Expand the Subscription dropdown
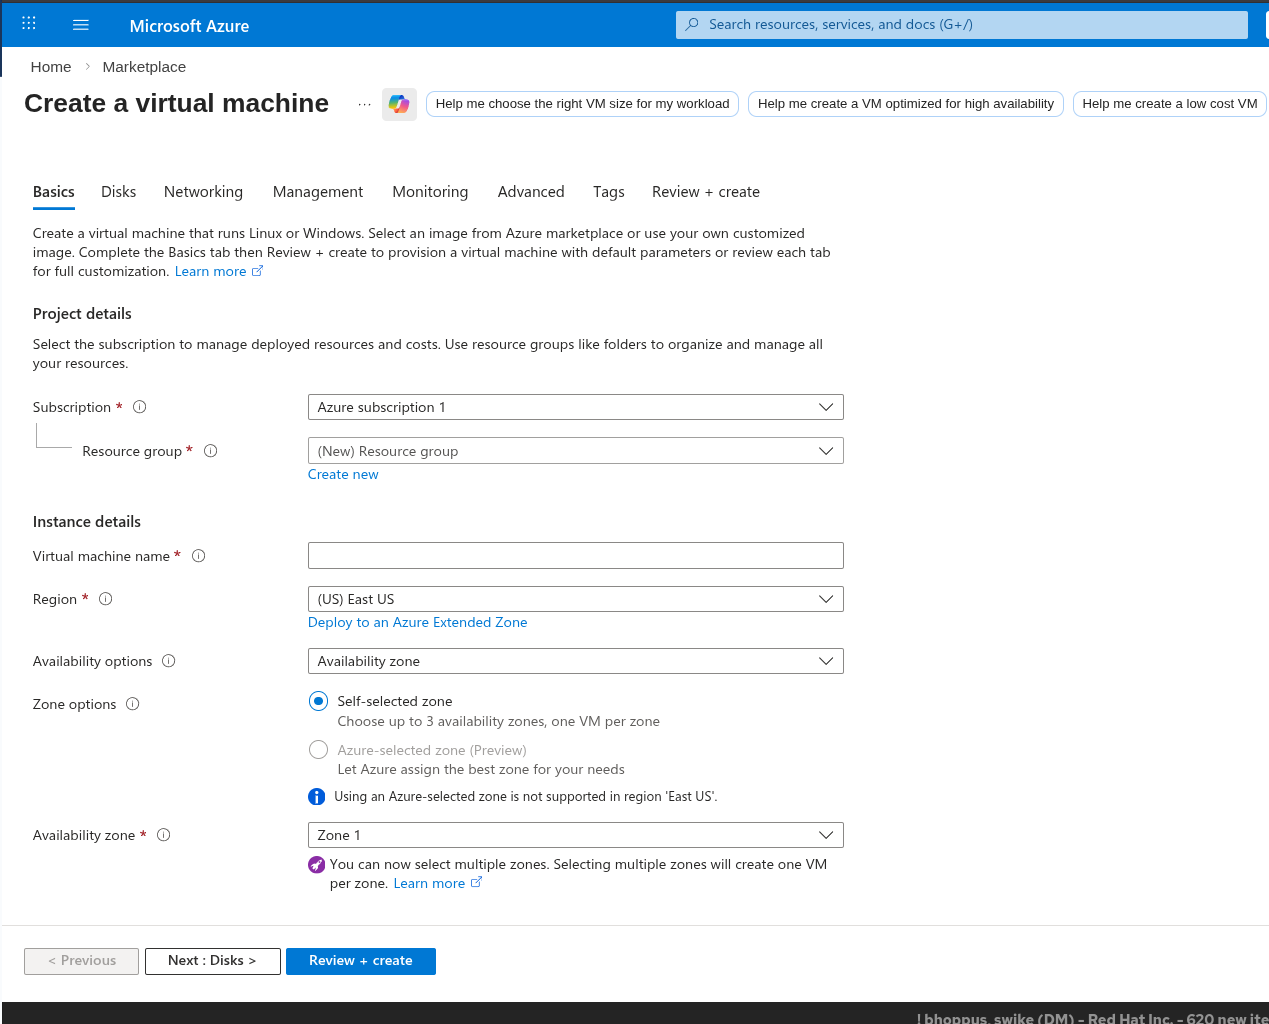1269x1024 pixels. click(575, 407)
